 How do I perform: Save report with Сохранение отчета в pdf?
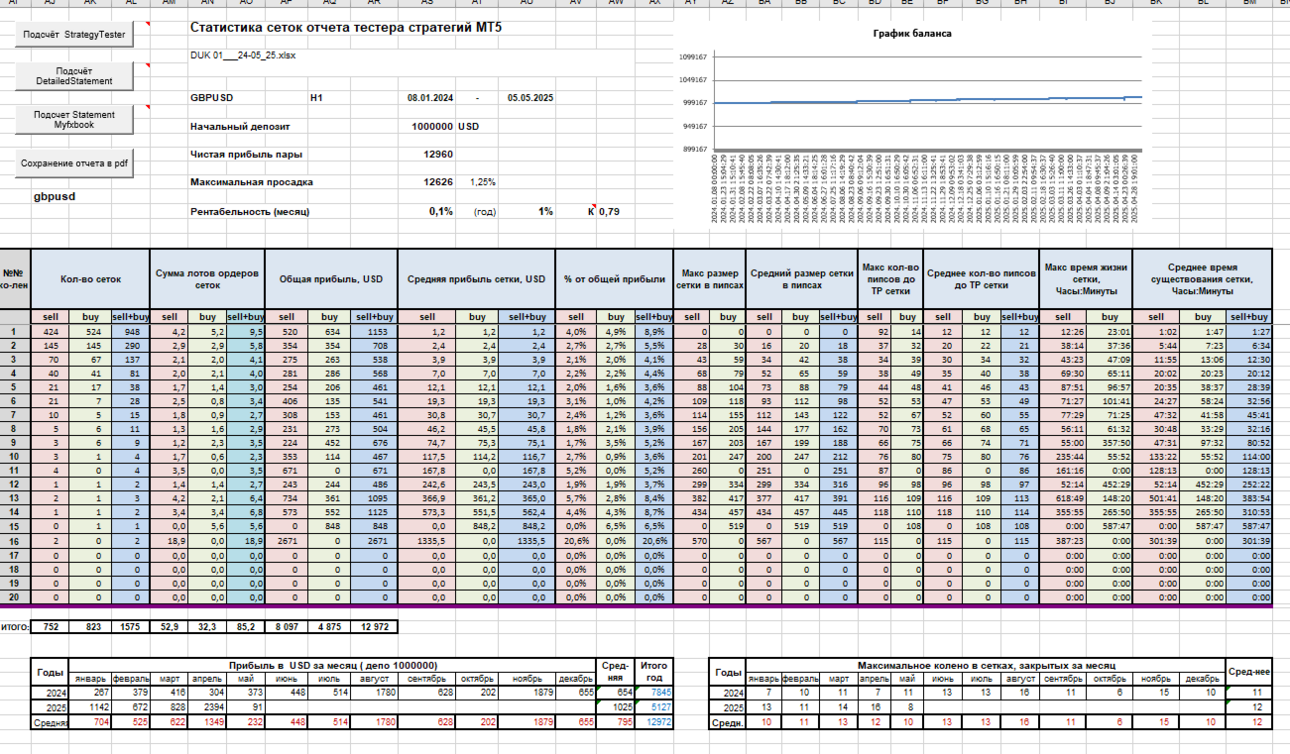tap(74, 163)
